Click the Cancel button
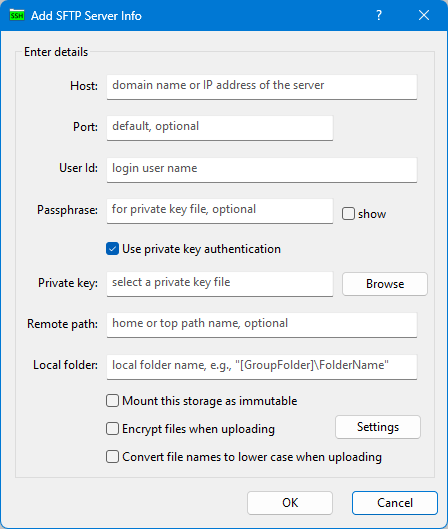Image resolution: width=448 pixels, height=529 pixels. (395, 503)
